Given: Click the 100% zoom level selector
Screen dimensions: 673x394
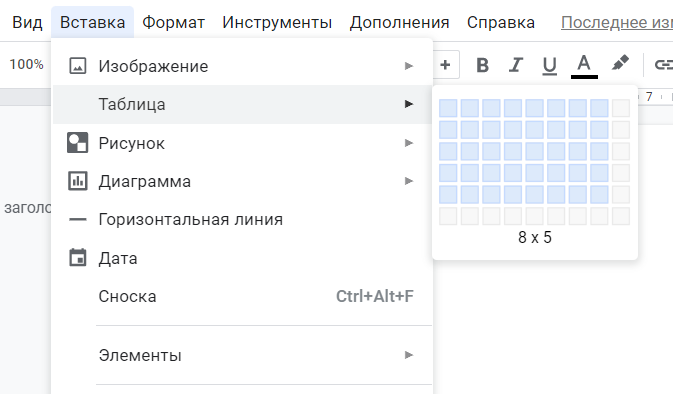Looking at the screenshot, I should point(27,64).
